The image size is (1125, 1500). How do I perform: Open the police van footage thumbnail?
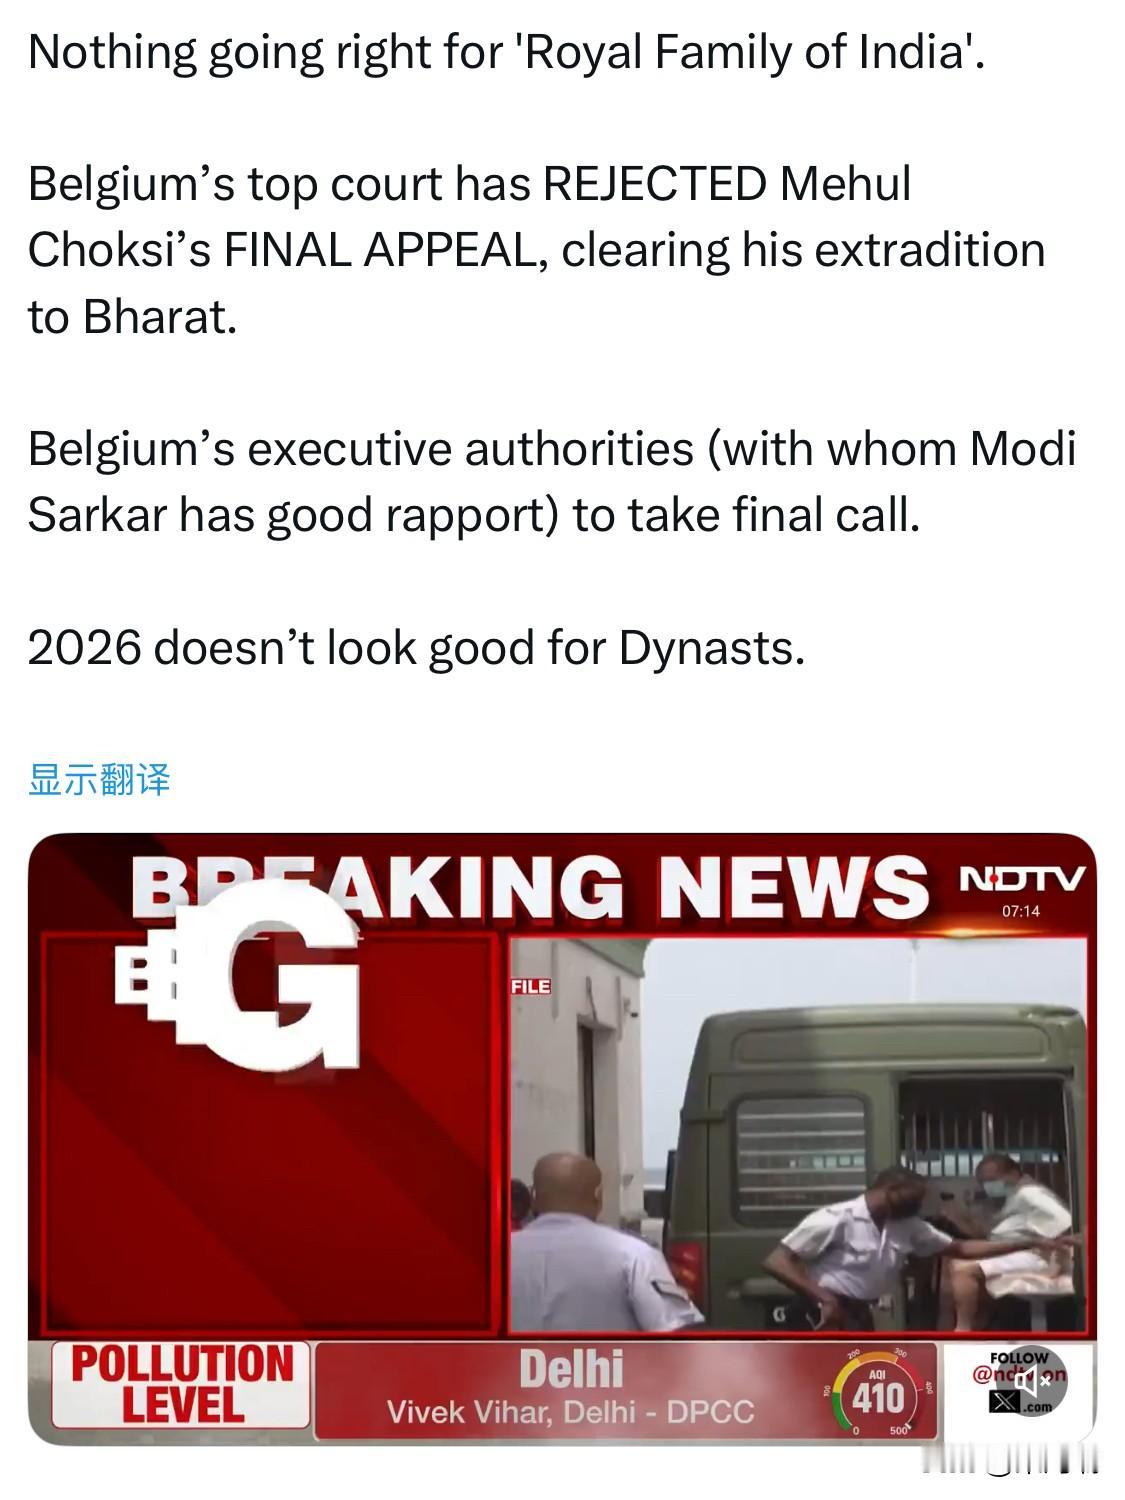tap(798, 1134)
